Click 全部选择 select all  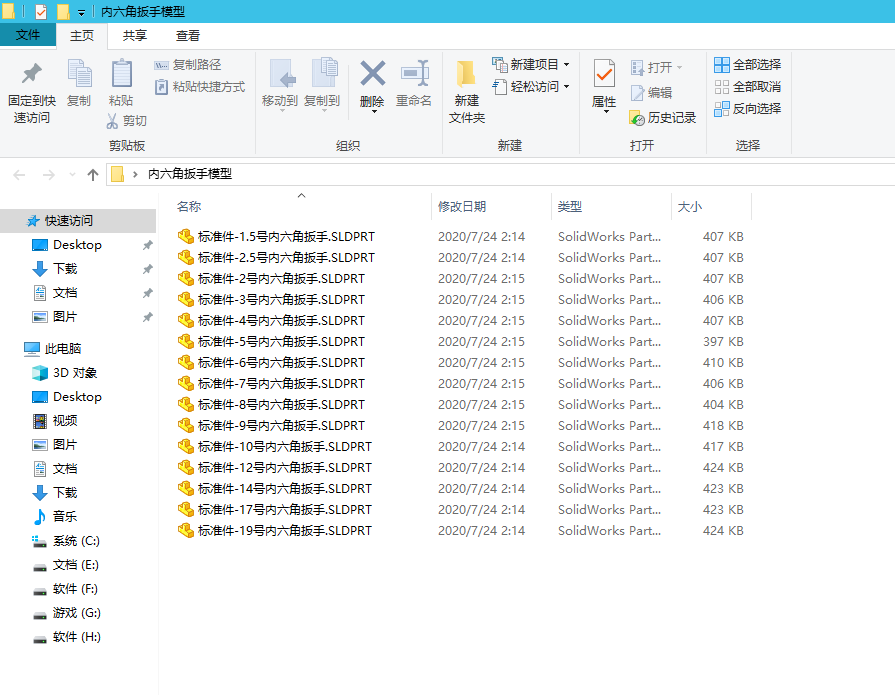(x=747, y=64)
